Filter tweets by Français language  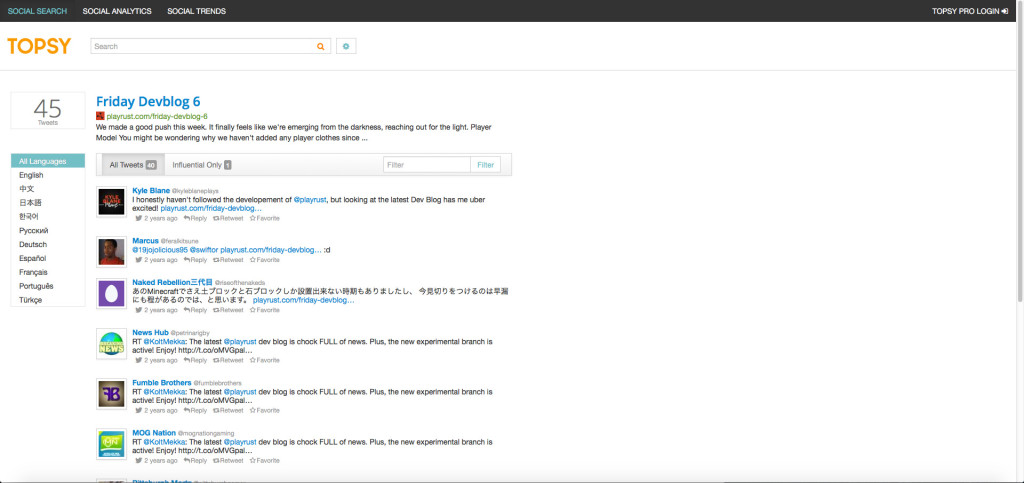coord(48,272)
